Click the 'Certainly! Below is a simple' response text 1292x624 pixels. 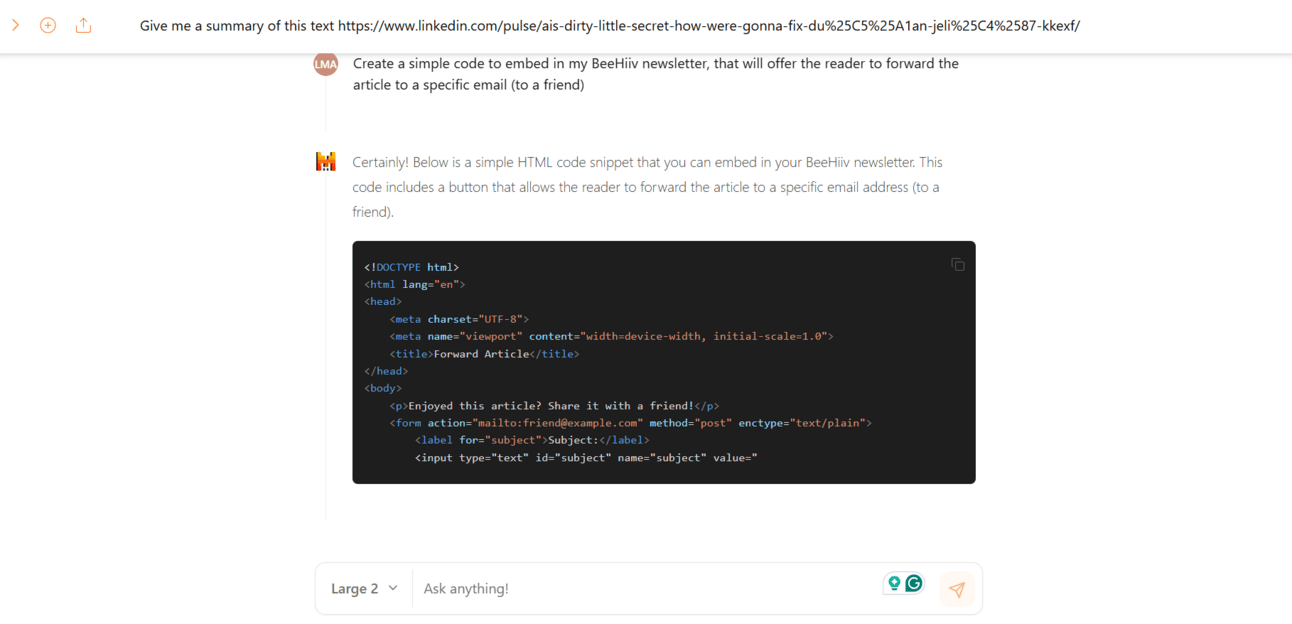point(647,187)
